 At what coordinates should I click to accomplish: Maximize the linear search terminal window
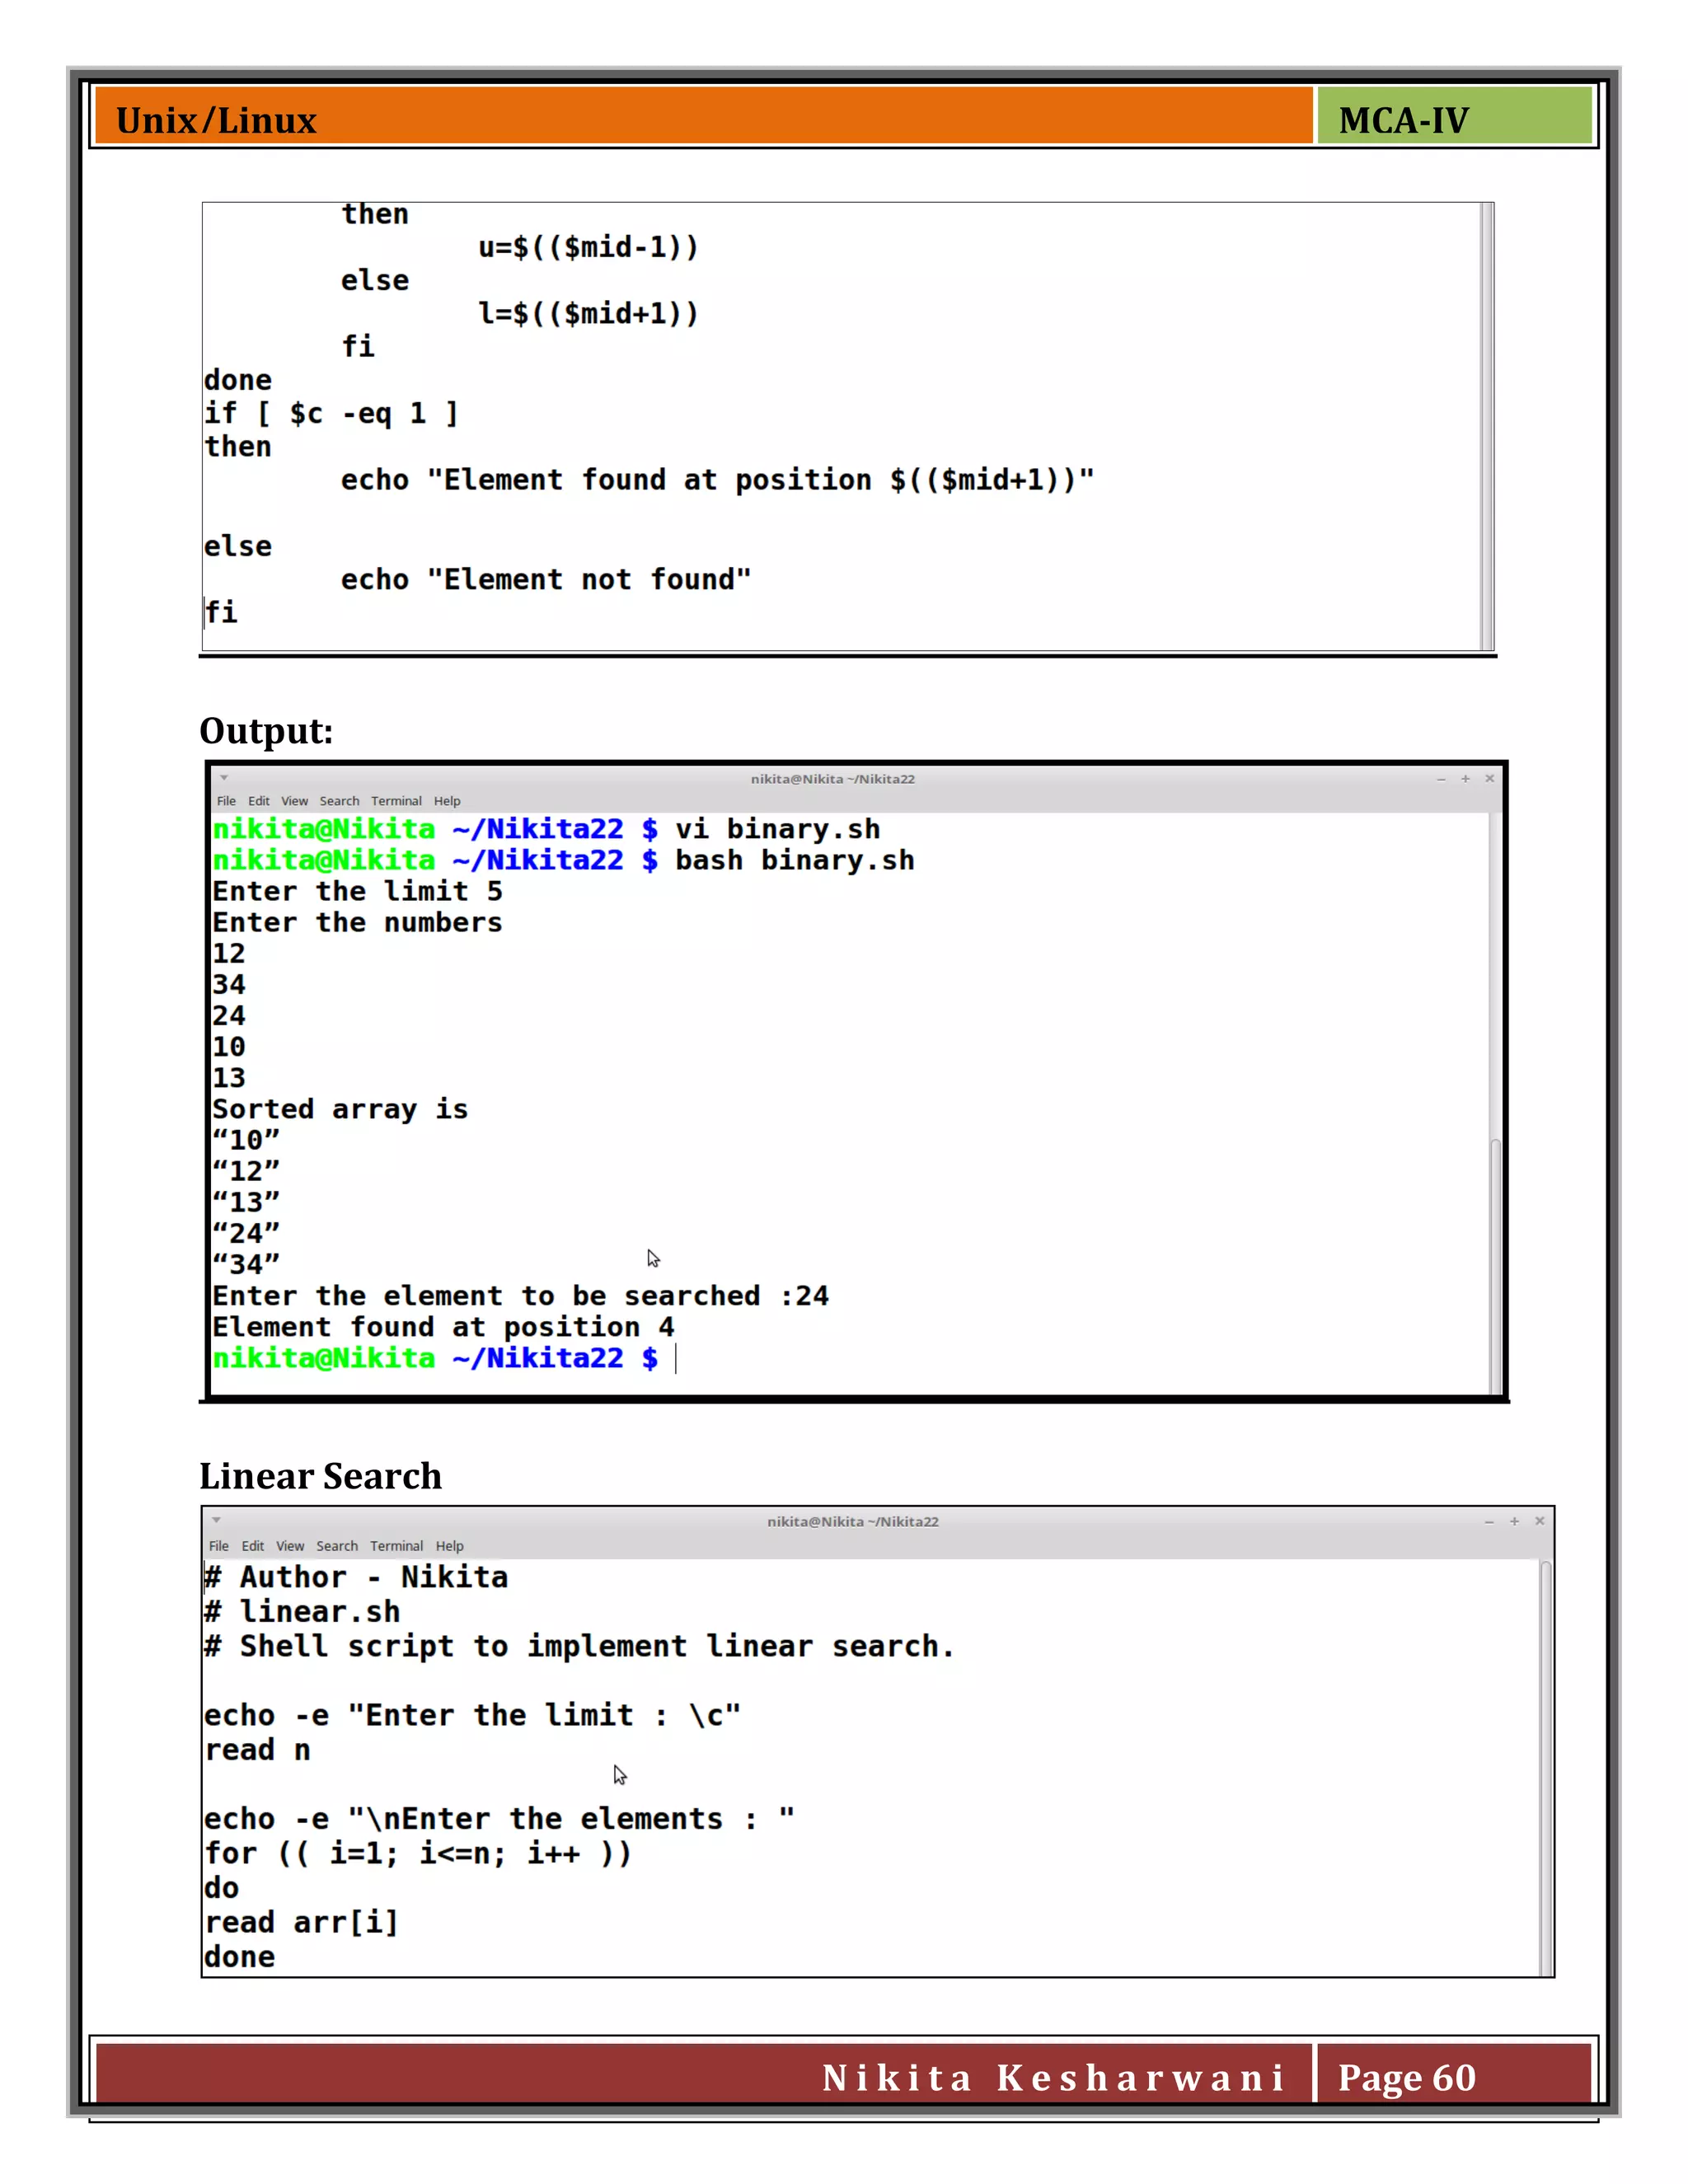1514,1522
